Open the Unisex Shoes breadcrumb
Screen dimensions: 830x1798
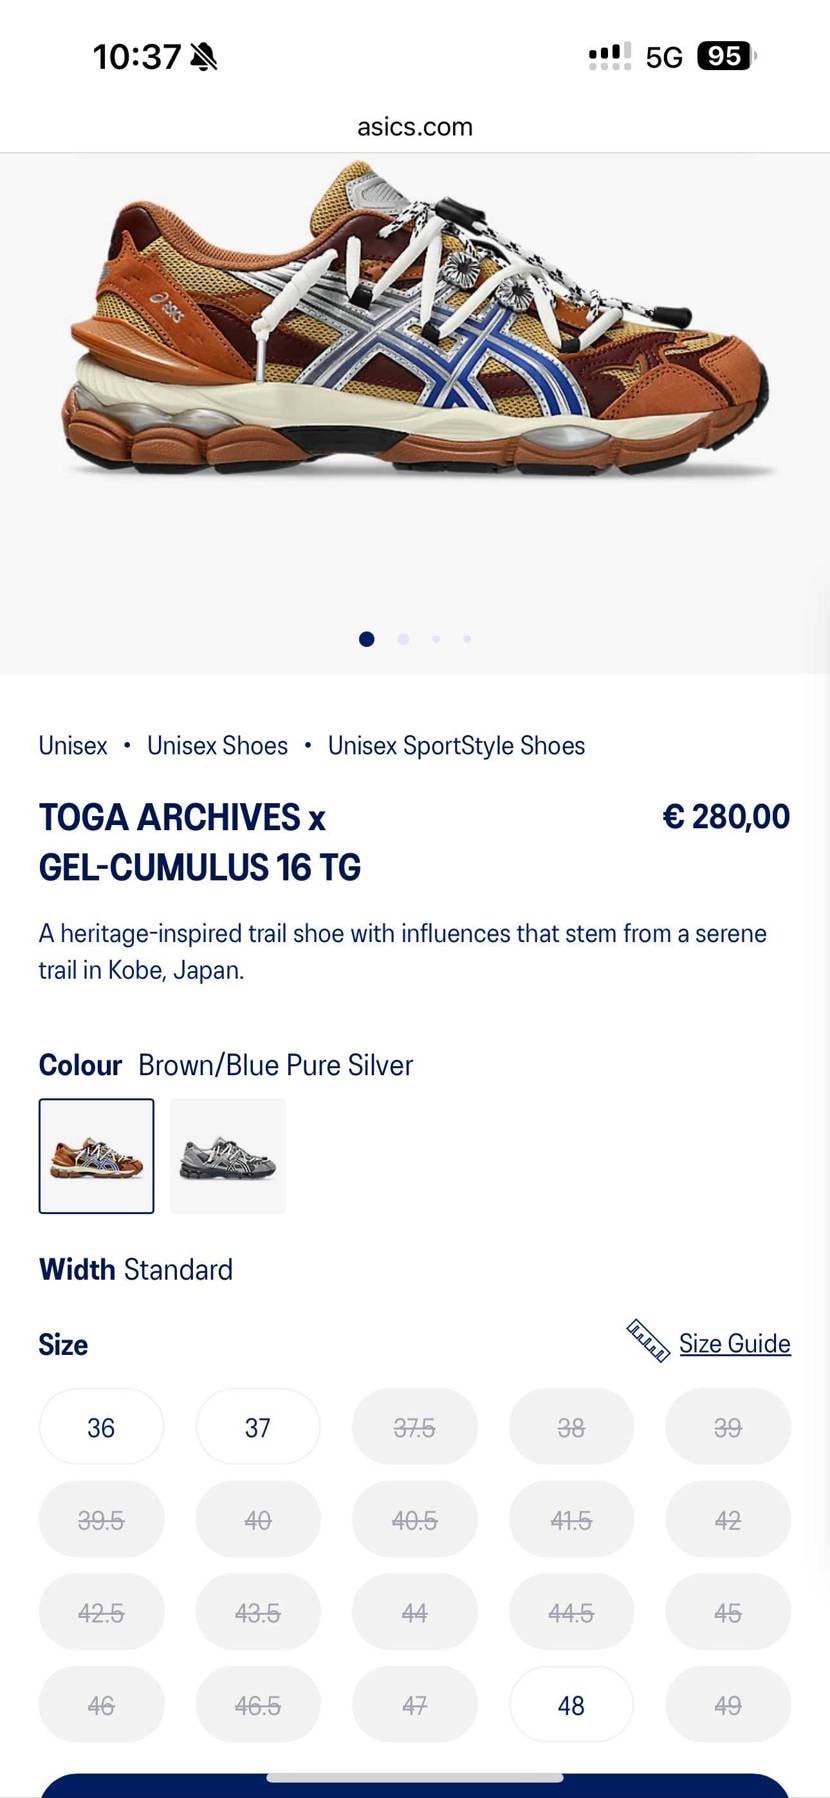coord(217,746)
